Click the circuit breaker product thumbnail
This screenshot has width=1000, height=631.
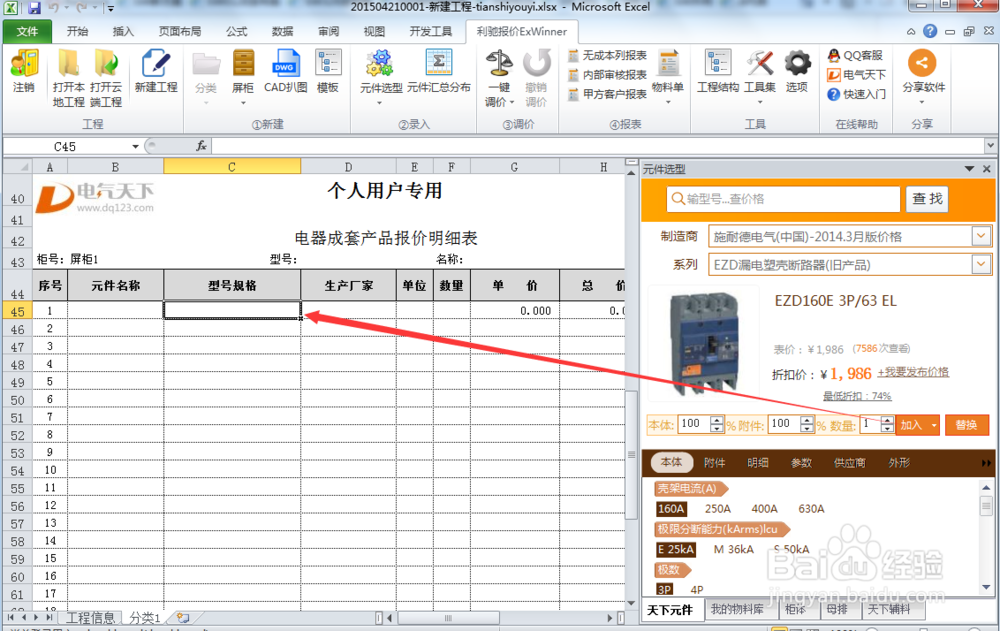point(703,343)
